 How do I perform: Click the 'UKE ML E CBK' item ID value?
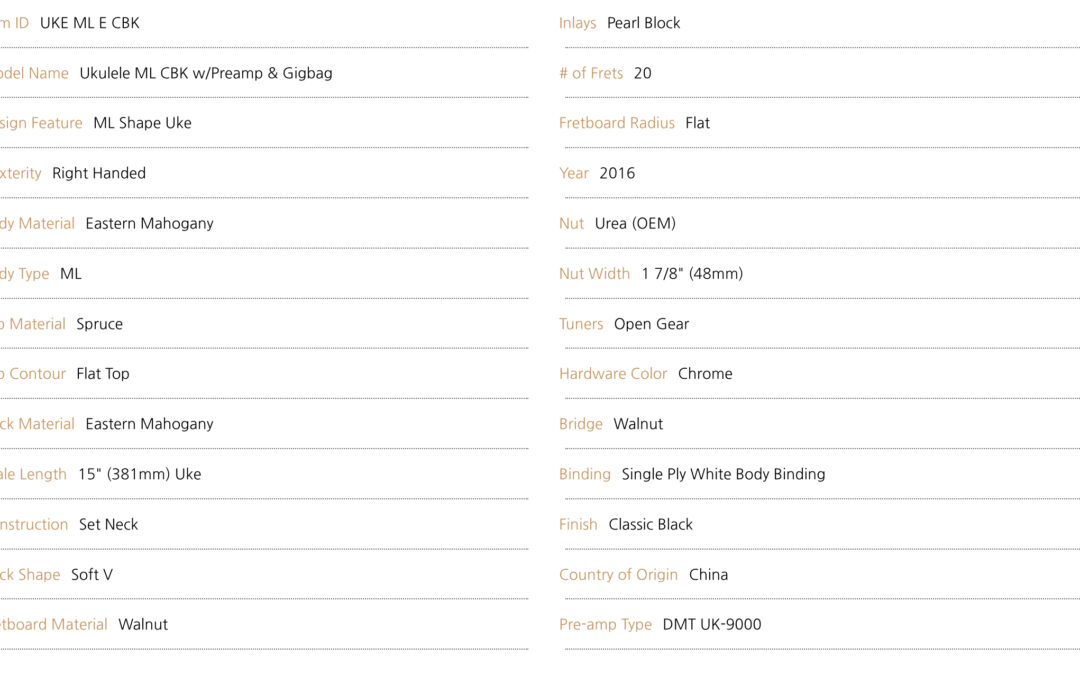point(90,23)
